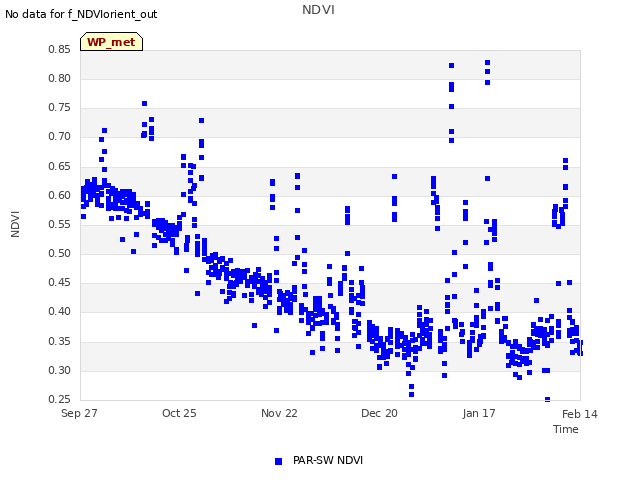The image size is (640, 480).
Task: Click the Sep 27 x-axis label
Action: [x=79, y=413]
